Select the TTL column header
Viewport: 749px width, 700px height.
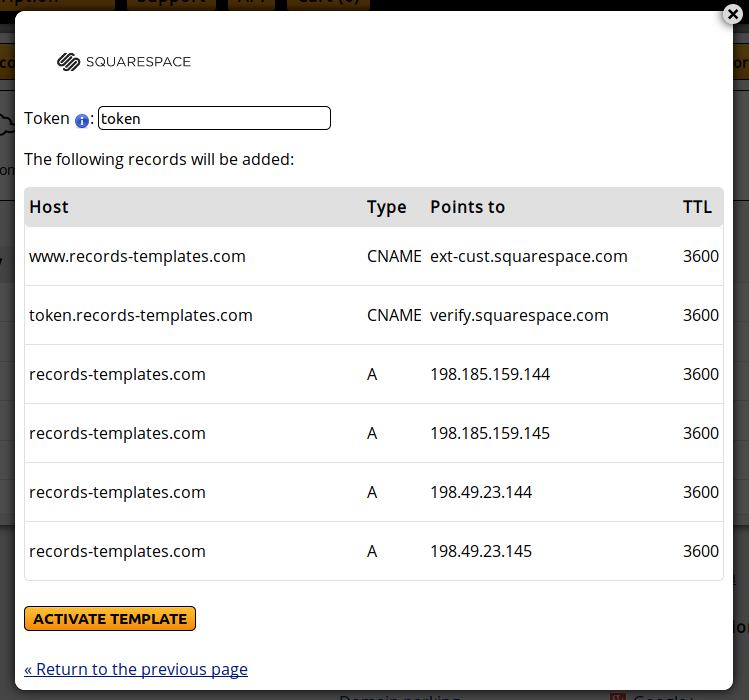tap(697, 207)
